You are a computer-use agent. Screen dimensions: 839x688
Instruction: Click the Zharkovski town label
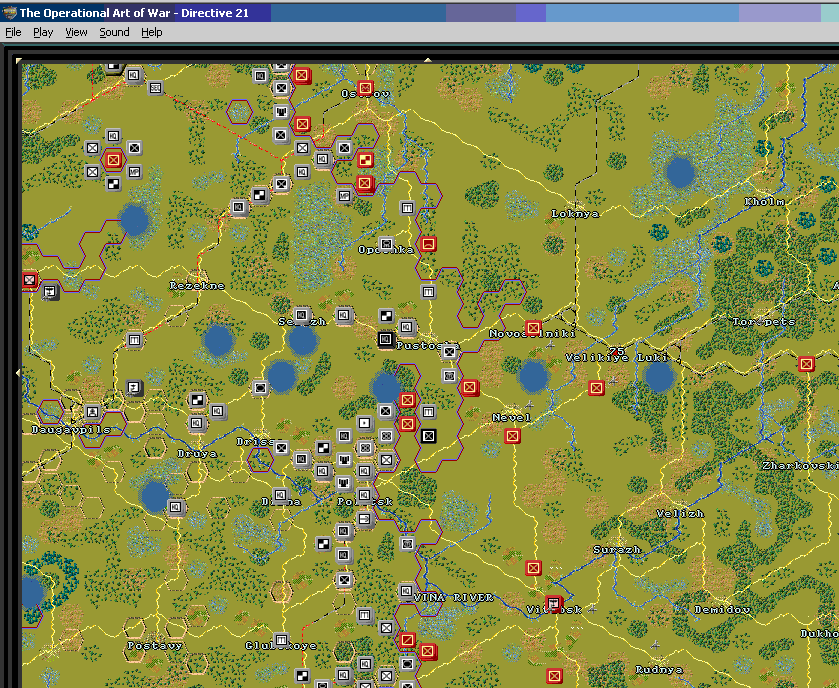pyautogui.click(x=800, y=465)
